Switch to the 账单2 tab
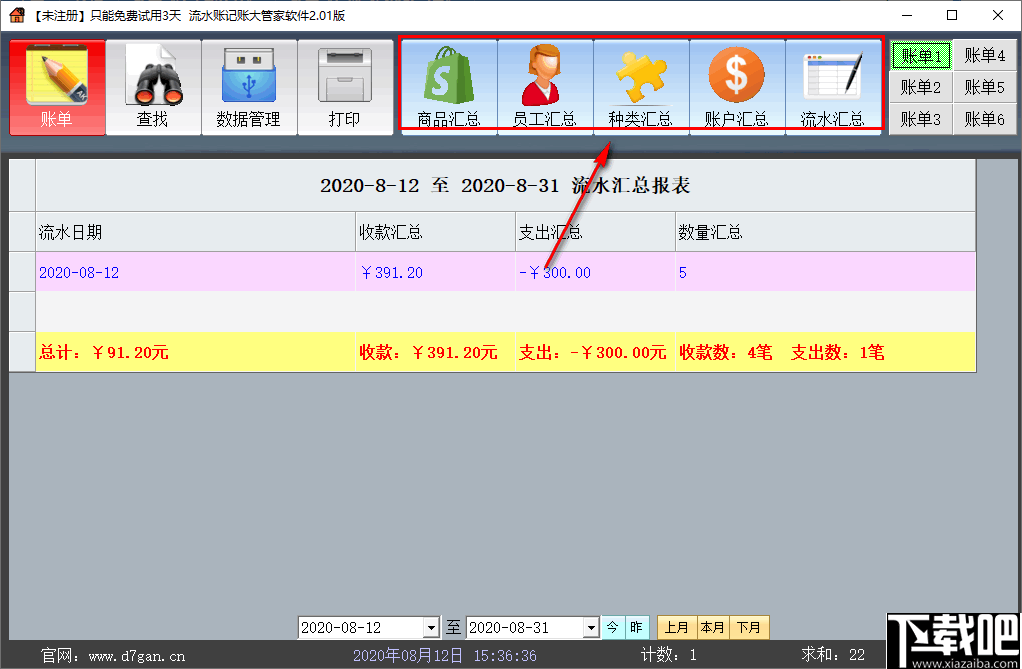1022x669 pixels. [x=920, y=87]
